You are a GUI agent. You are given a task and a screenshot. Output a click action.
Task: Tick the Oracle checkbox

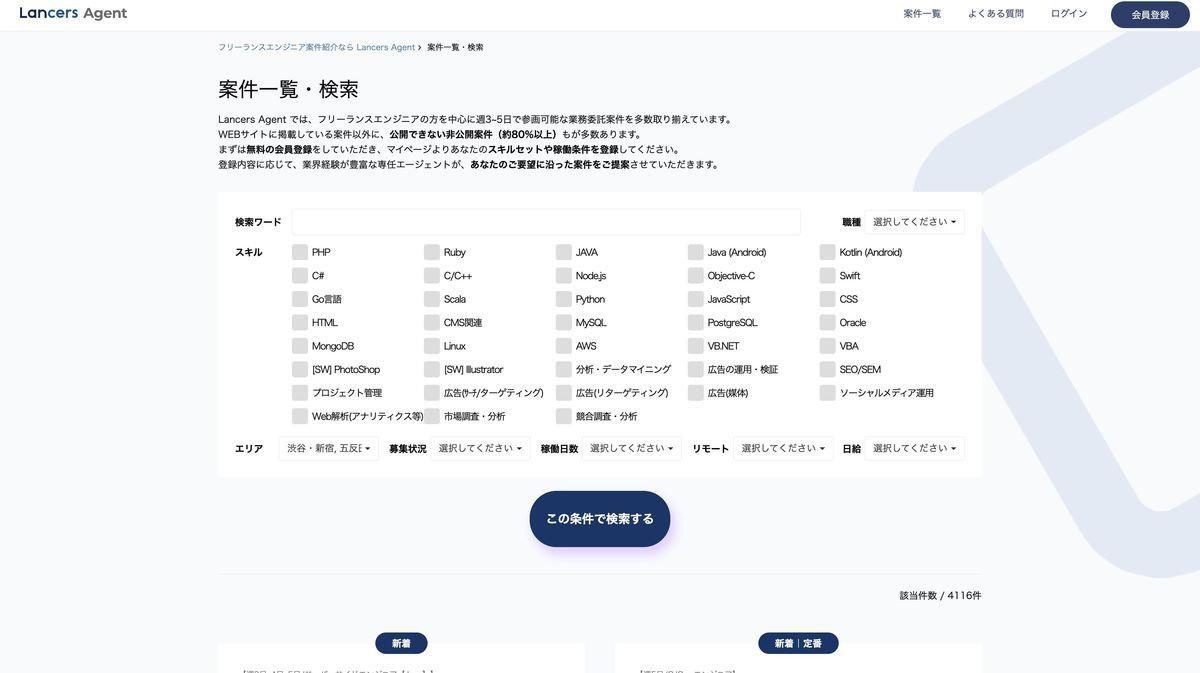(x=828, y=323)
